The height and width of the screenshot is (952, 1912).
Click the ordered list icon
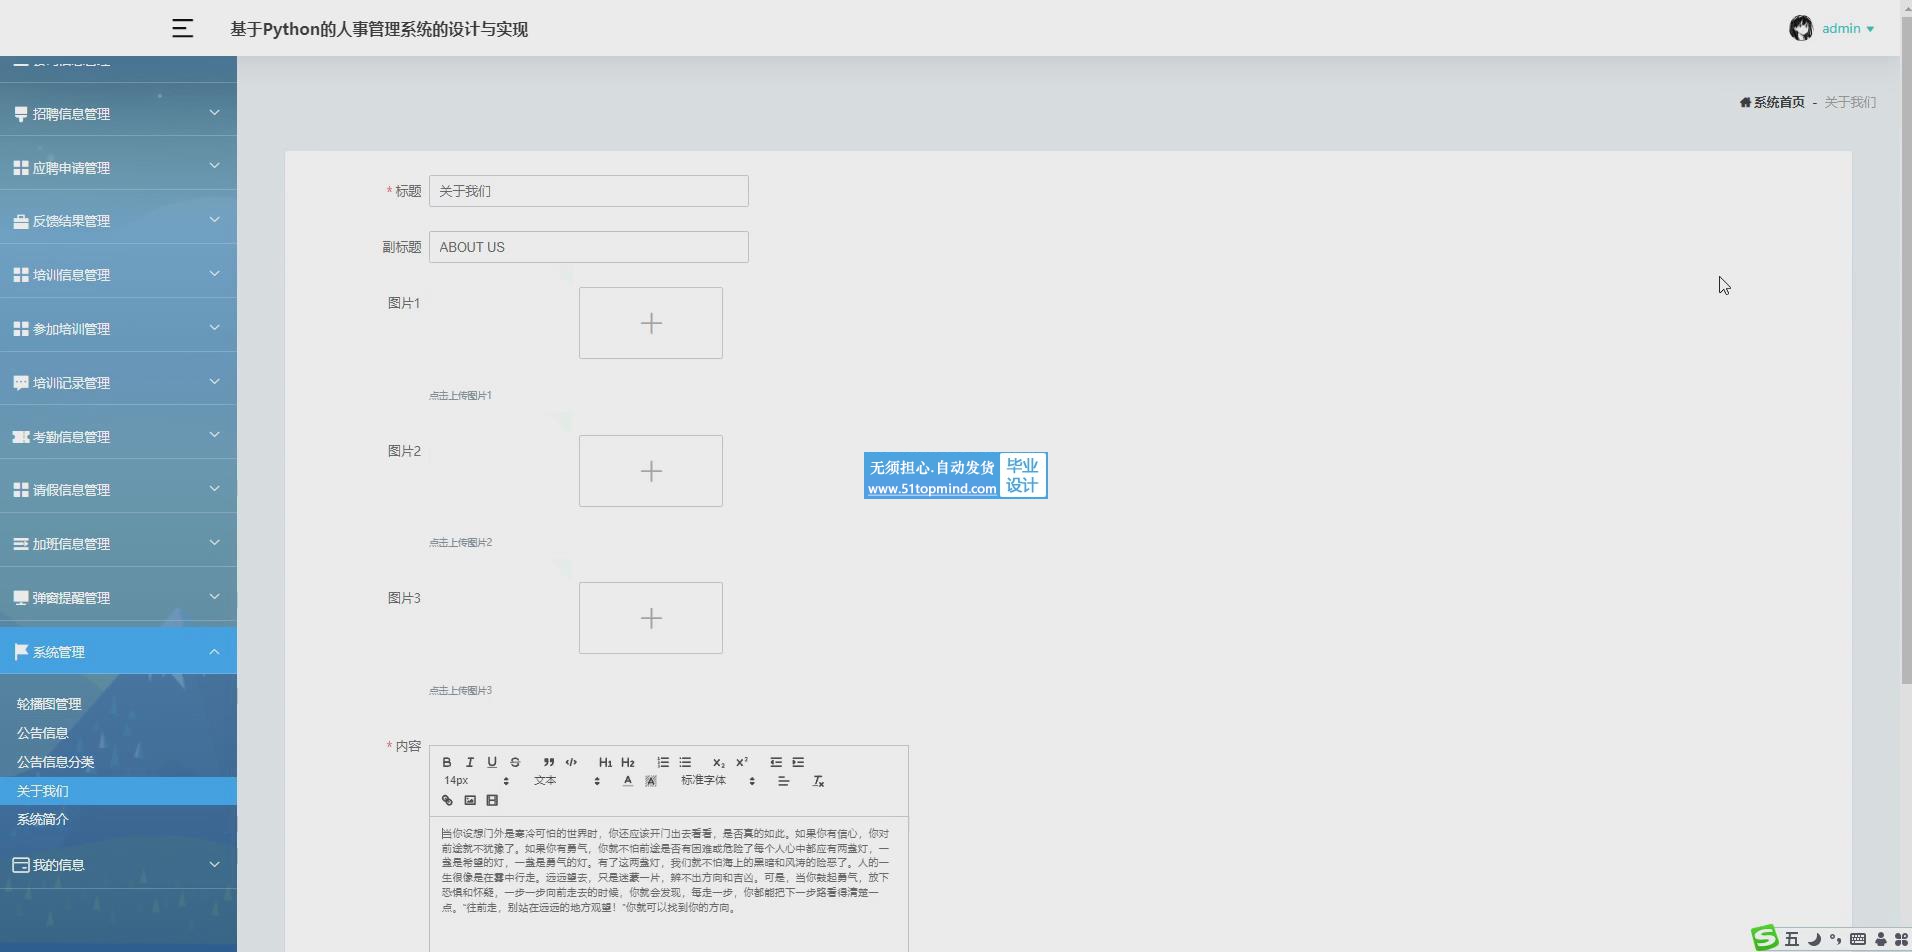click(x=663, y=762)
